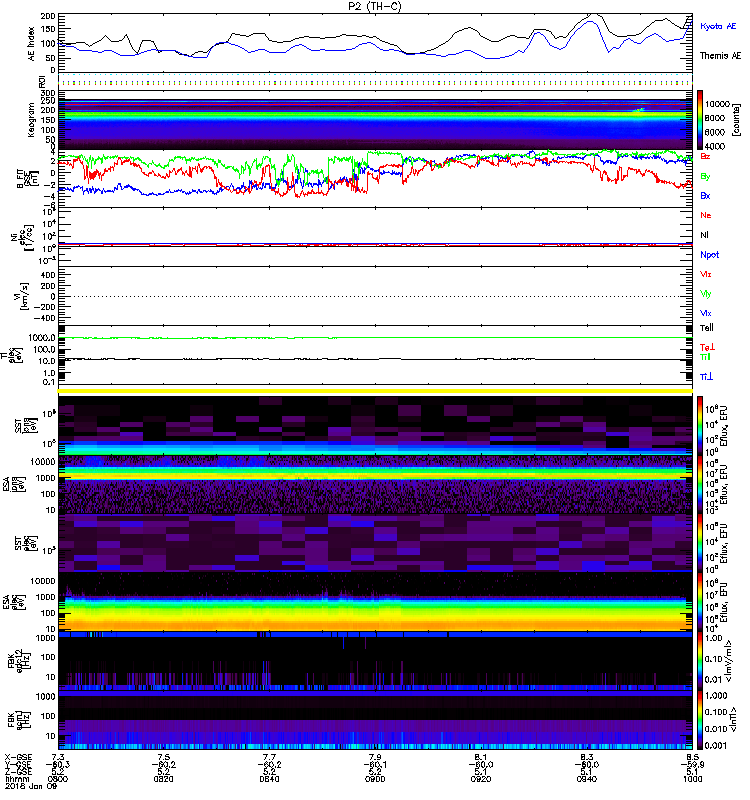The width and height of the screenshot is (750, 800).
Task: Select the red Ne legend label
Action: (x=706, y=215)
